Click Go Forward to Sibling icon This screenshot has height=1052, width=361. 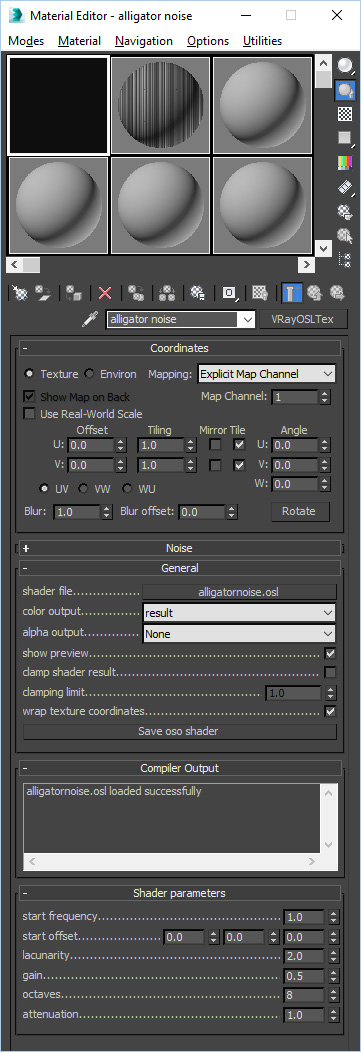(337, 293)
